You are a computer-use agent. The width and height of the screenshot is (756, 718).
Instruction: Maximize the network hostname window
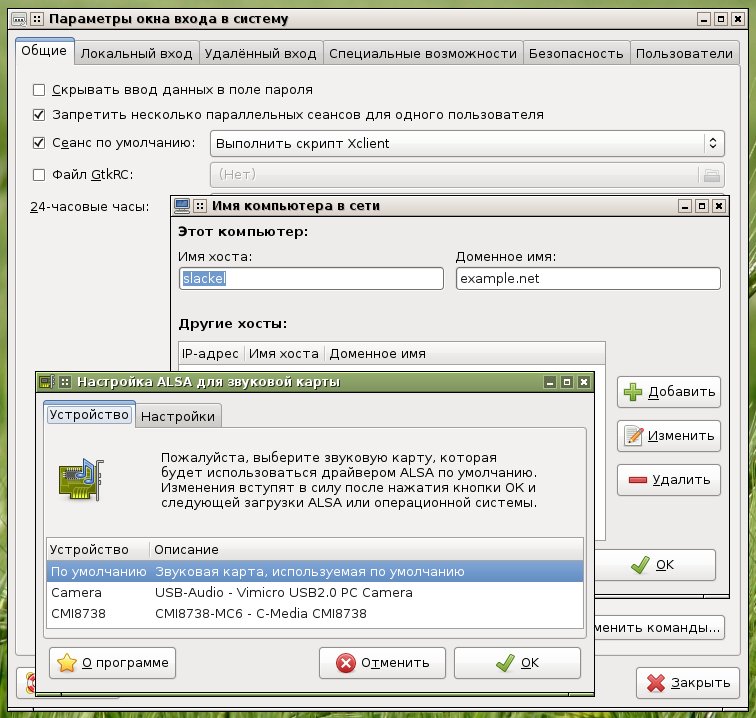click(x=702, y=206)
